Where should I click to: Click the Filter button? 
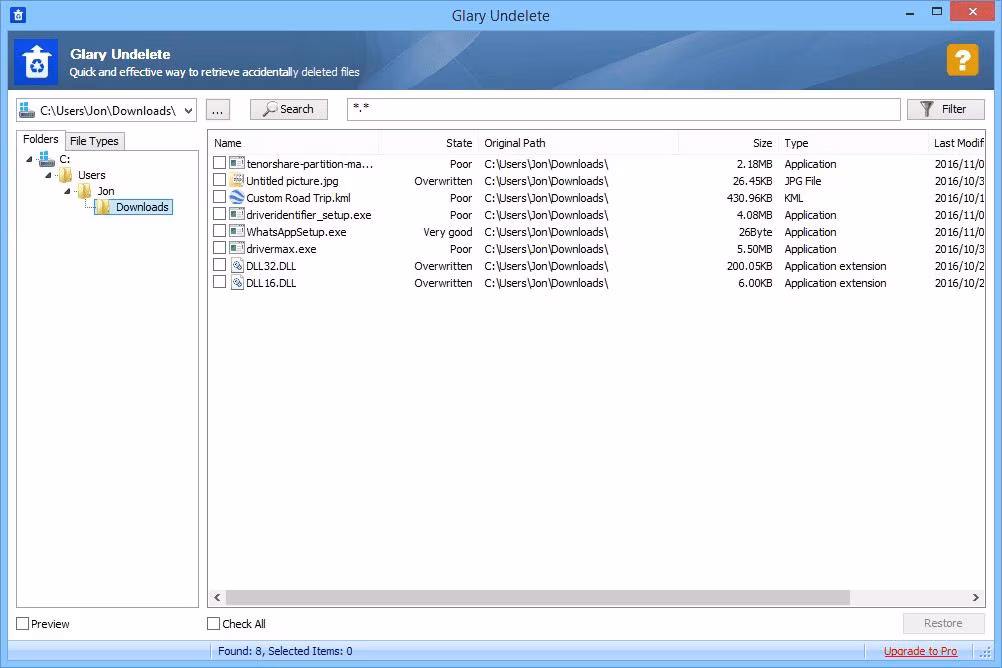946,109
